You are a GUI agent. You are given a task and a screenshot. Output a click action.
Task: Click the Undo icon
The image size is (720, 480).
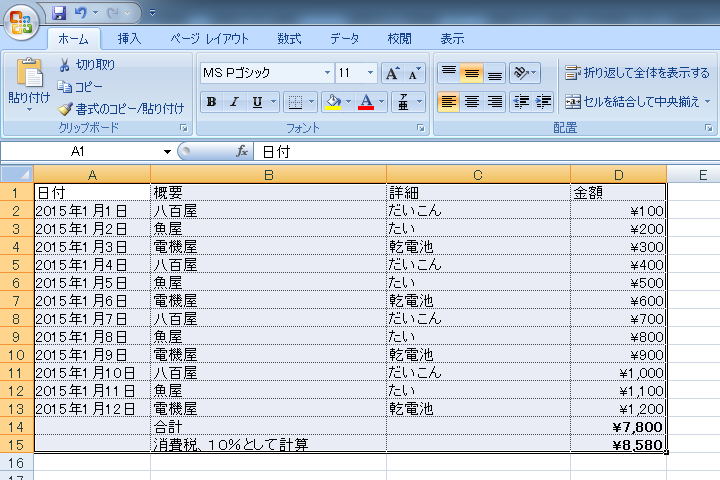coord(81,13)
